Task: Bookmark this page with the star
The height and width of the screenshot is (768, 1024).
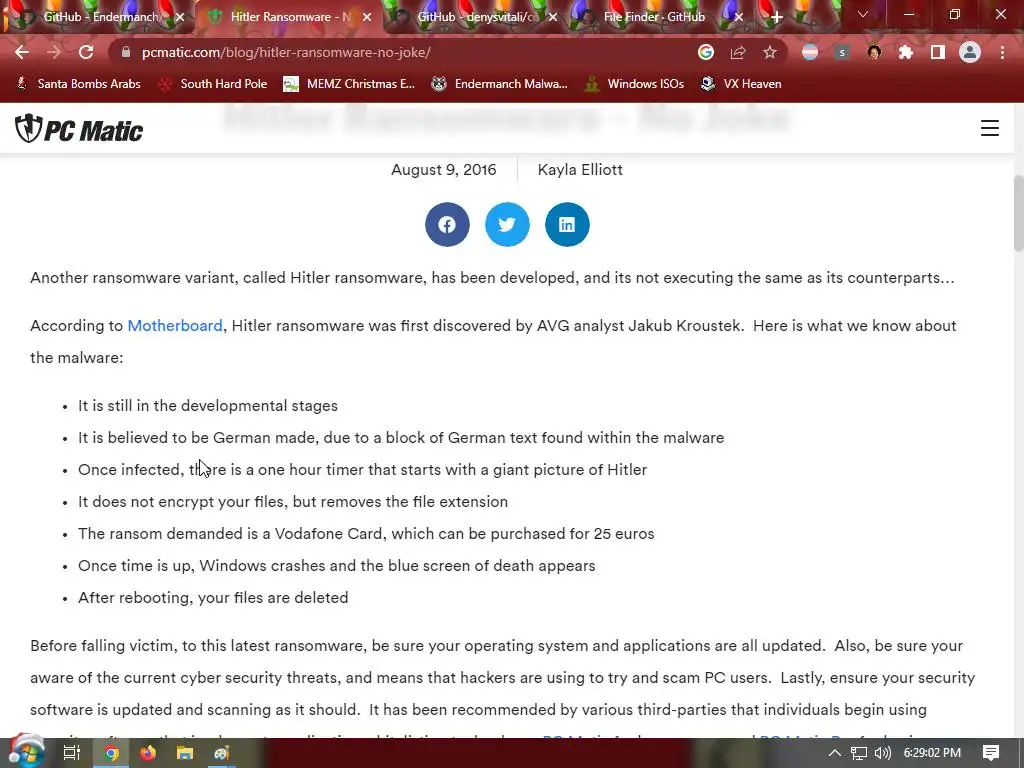Action: pyautogui.click(x=770, y=52)
